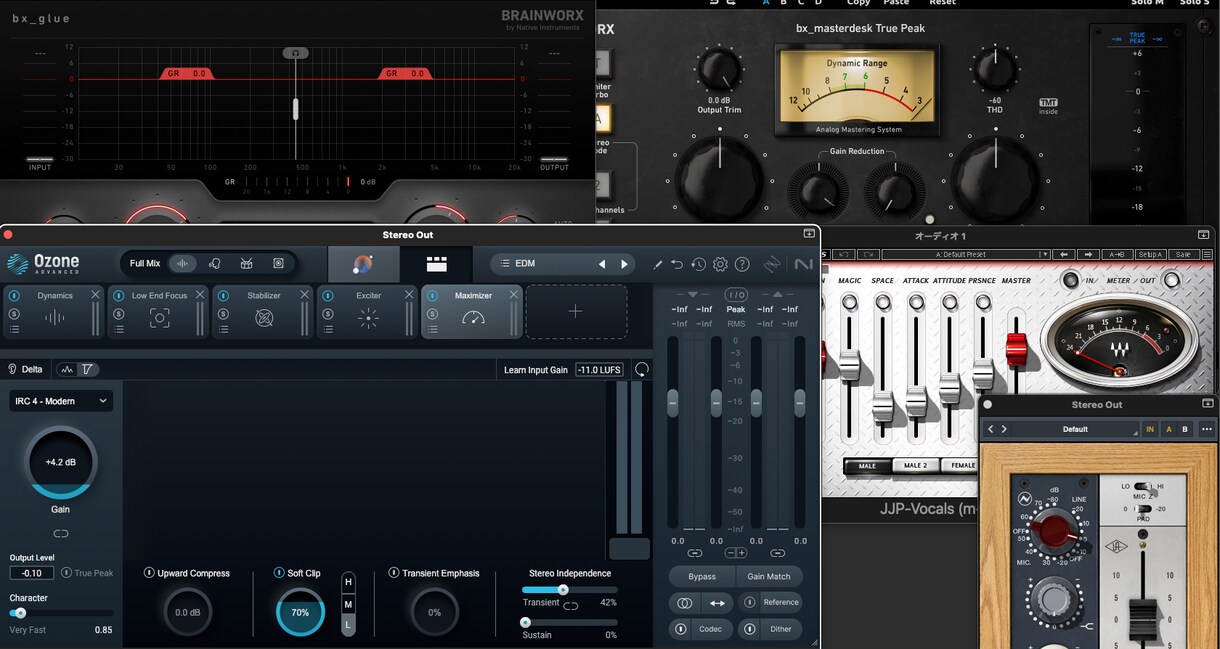Click the I/O meter options icon above Peak
1220x649 pixels.
click(736, 295)
